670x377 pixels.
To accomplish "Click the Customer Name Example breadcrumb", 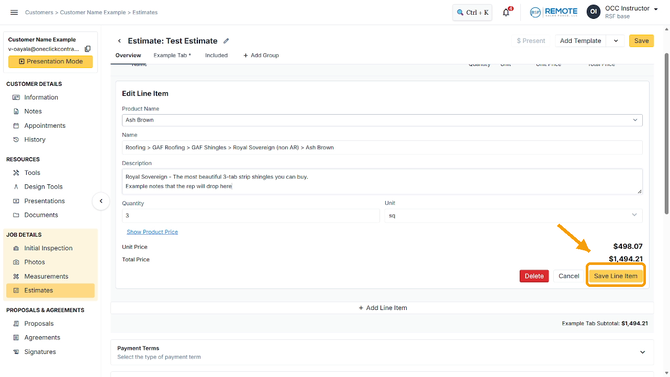I will [93, 12].
